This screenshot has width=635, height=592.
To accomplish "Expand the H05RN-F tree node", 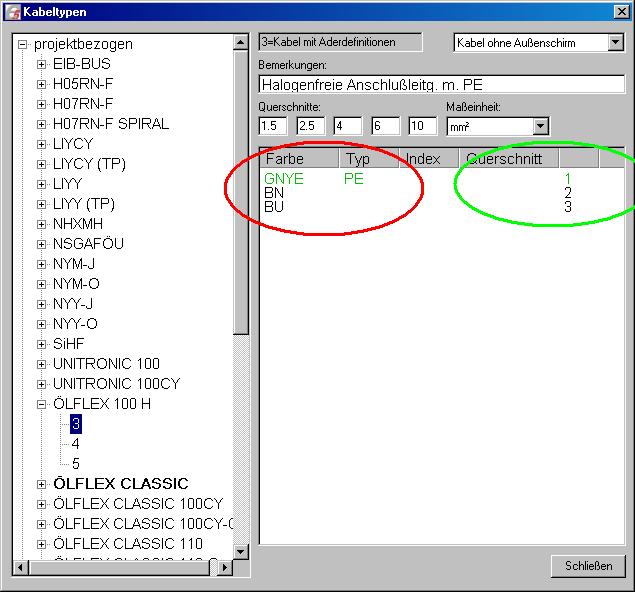I will [x=41, y=84].
